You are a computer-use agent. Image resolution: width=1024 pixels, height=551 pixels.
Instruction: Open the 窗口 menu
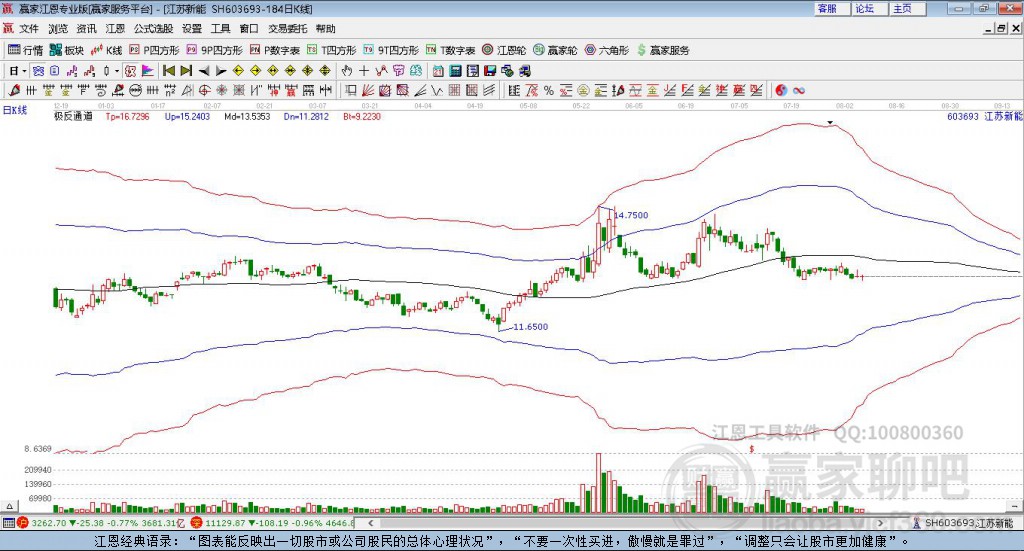point(249,29)
